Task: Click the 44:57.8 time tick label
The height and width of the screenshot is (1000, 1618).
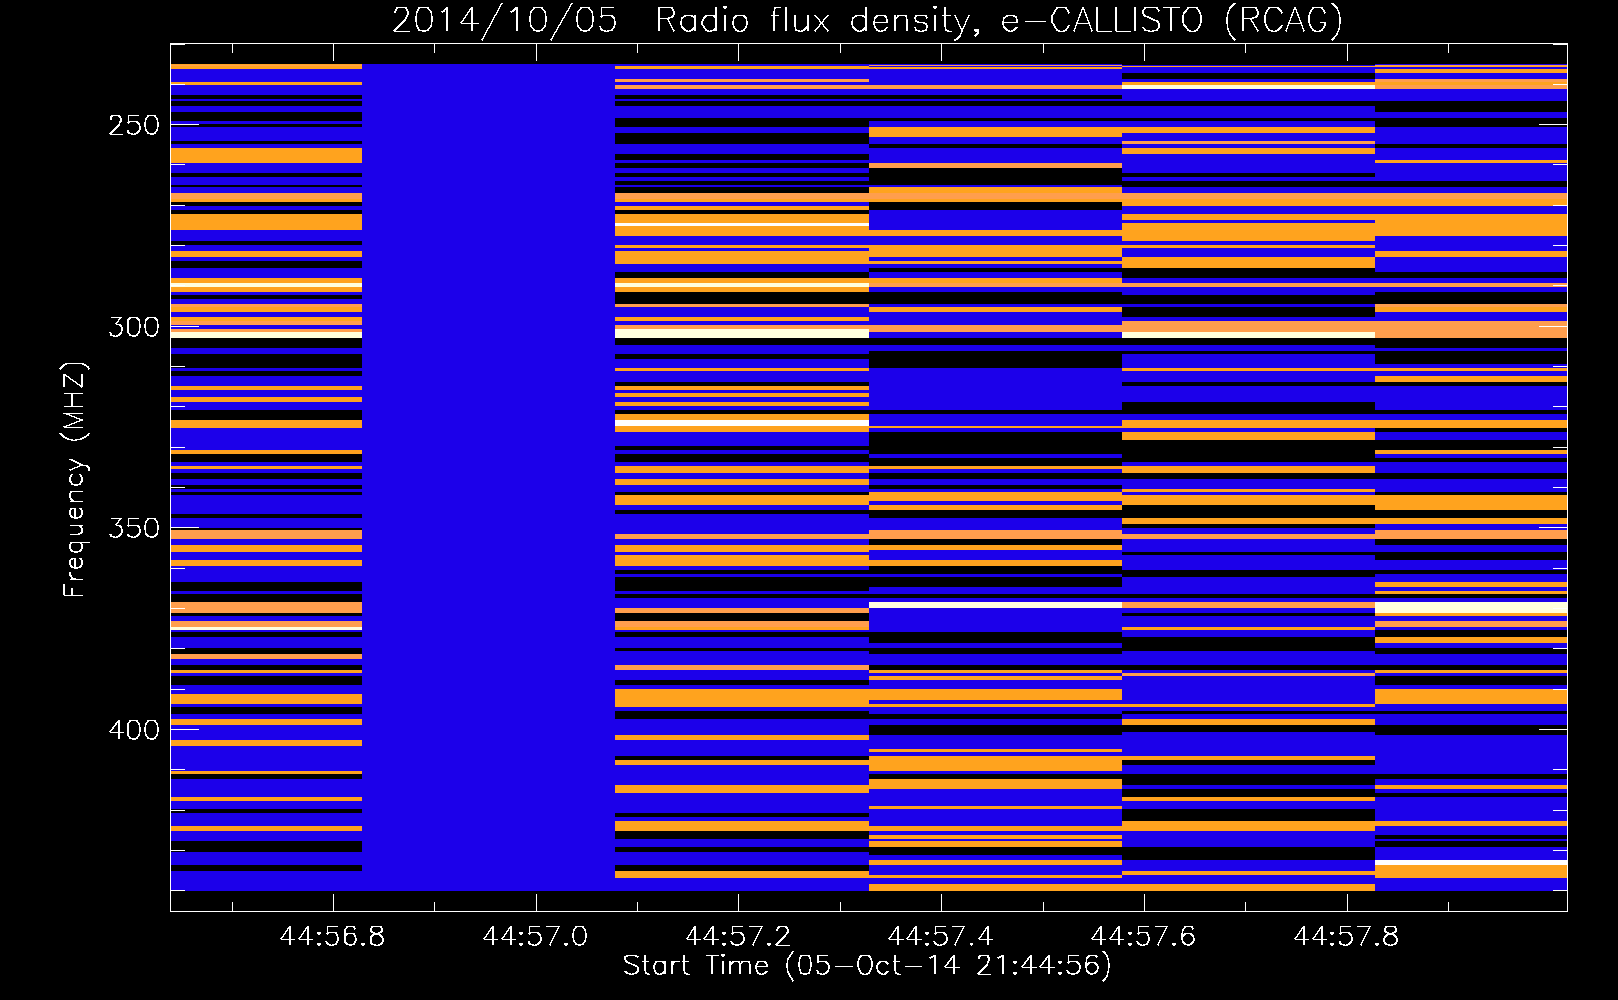Action: pyautogui.click(x=1346, y=937)
